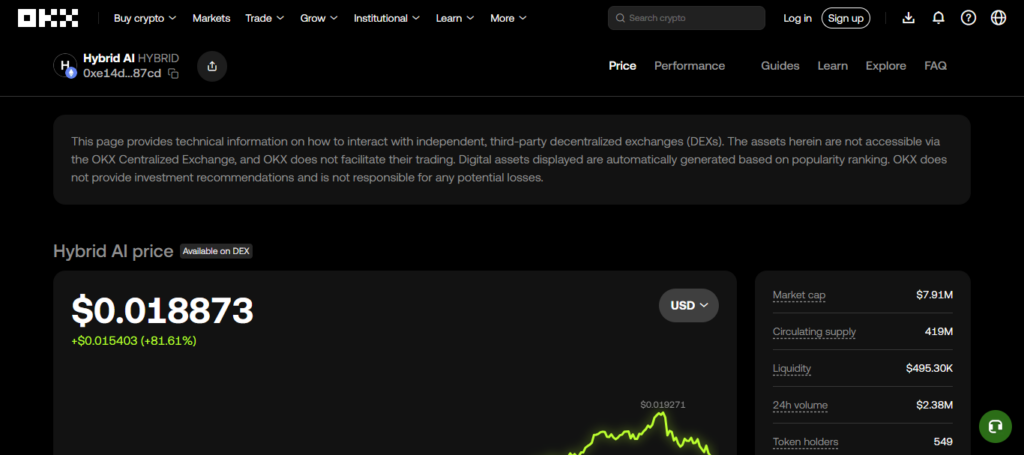Open the USD currency dropdown
This screenshot has height=455, width=1024.
click(x=689, y=306)
